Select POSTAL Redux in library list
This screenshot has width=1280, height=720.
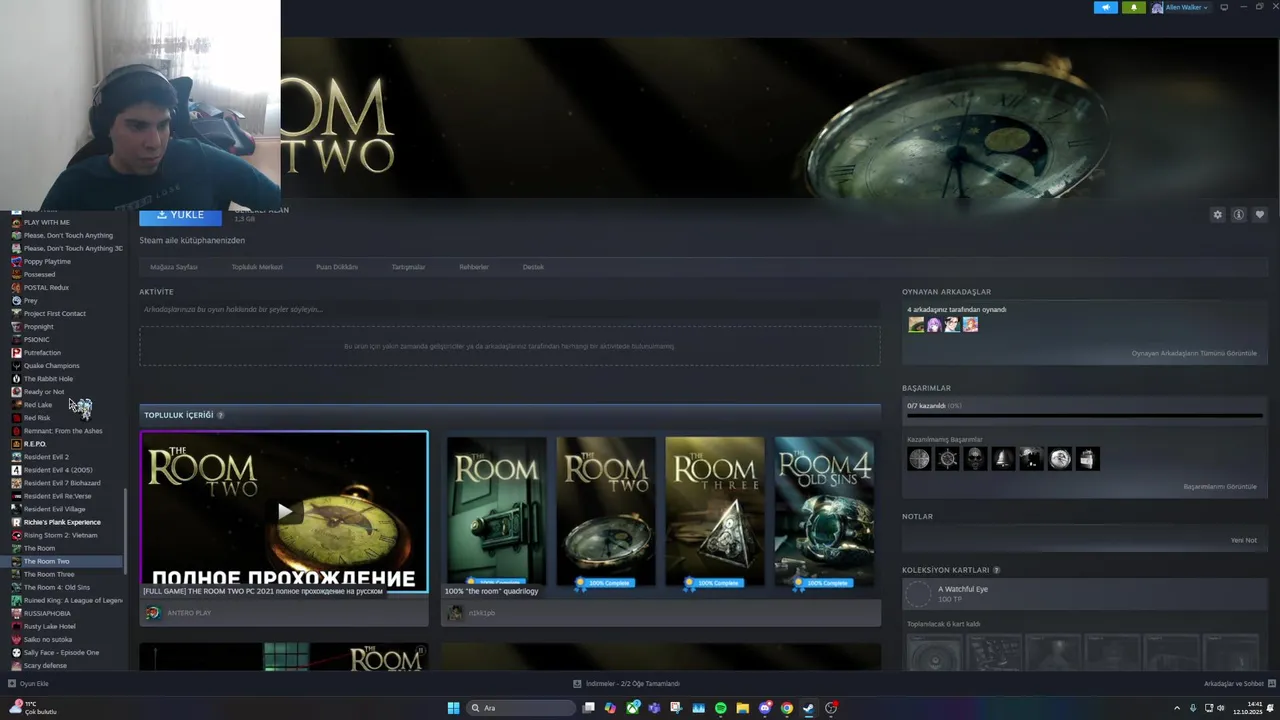(46, 288)
